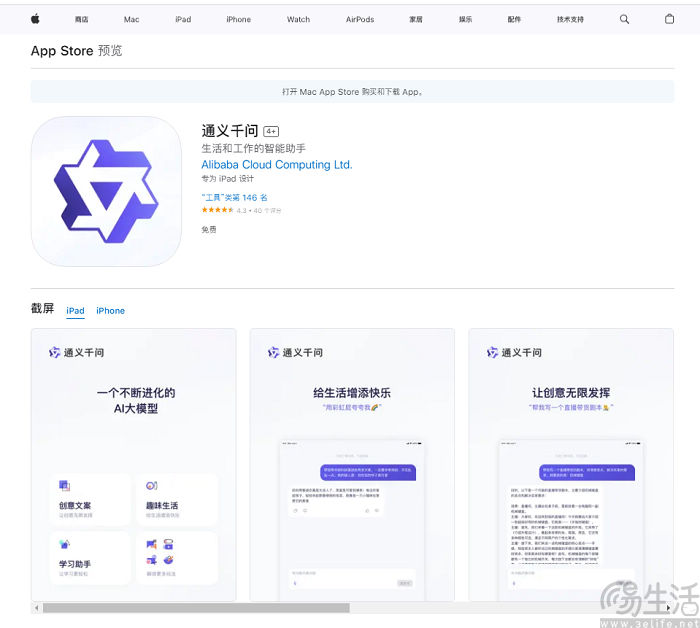Viewport: 700px width, 628px height.
Task: Open the 娱乐 menu item
Action: tap(465, 20)
